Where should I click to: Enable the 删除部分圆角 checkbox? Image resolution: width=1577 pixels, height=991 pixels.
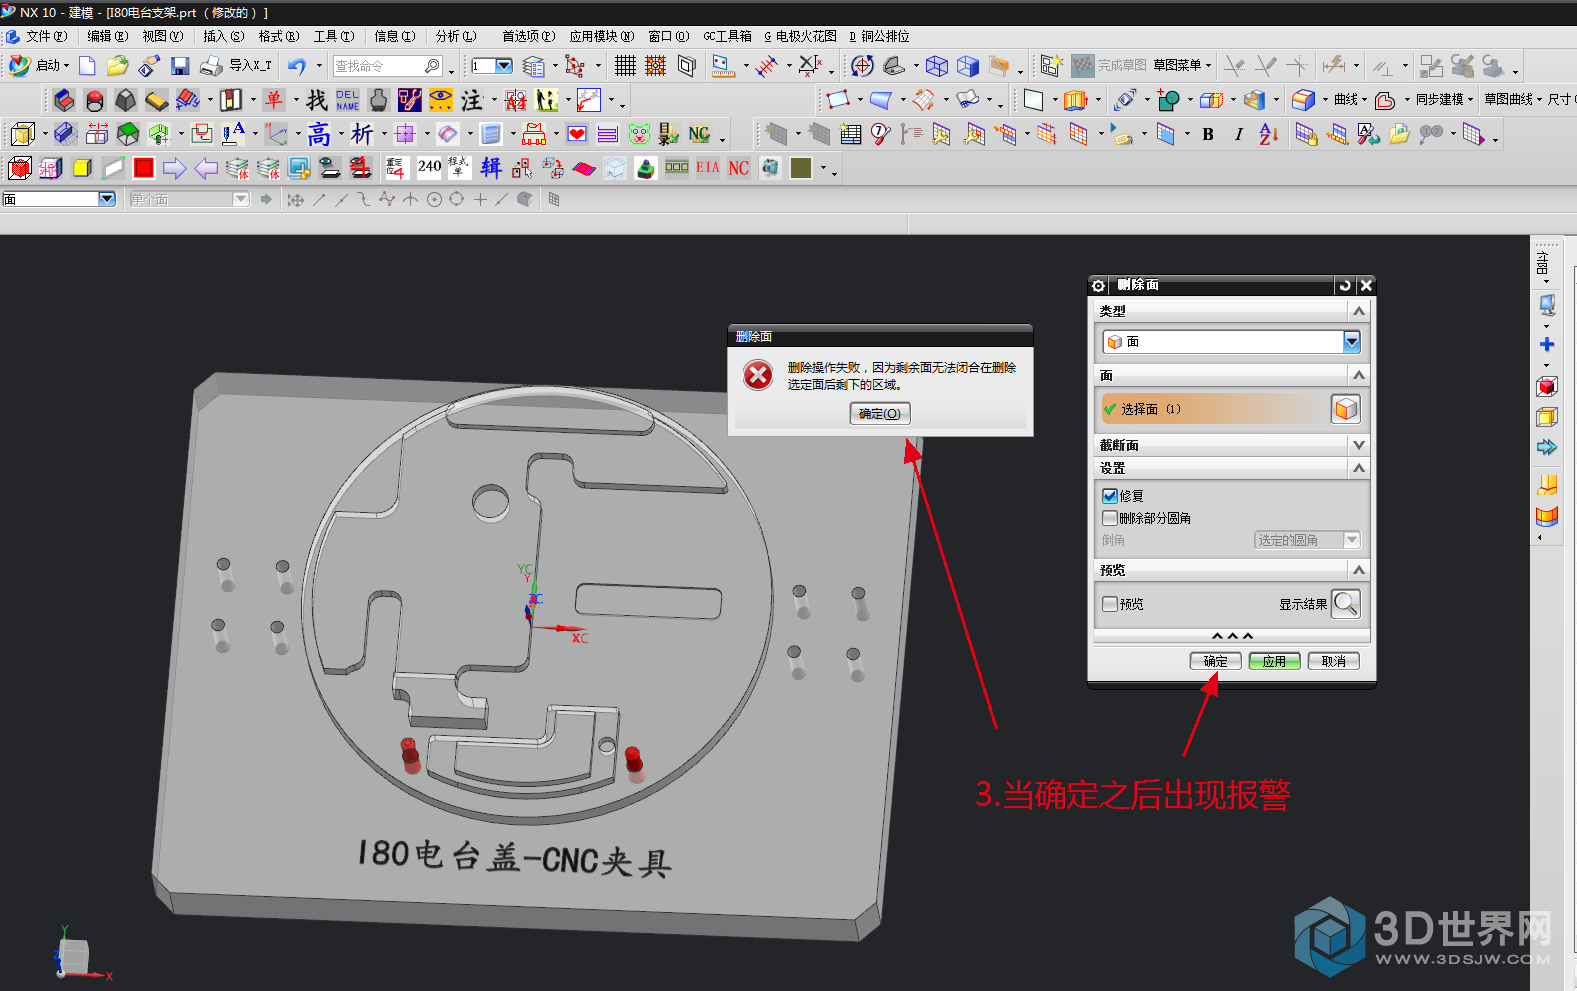tap(1110, 518)
